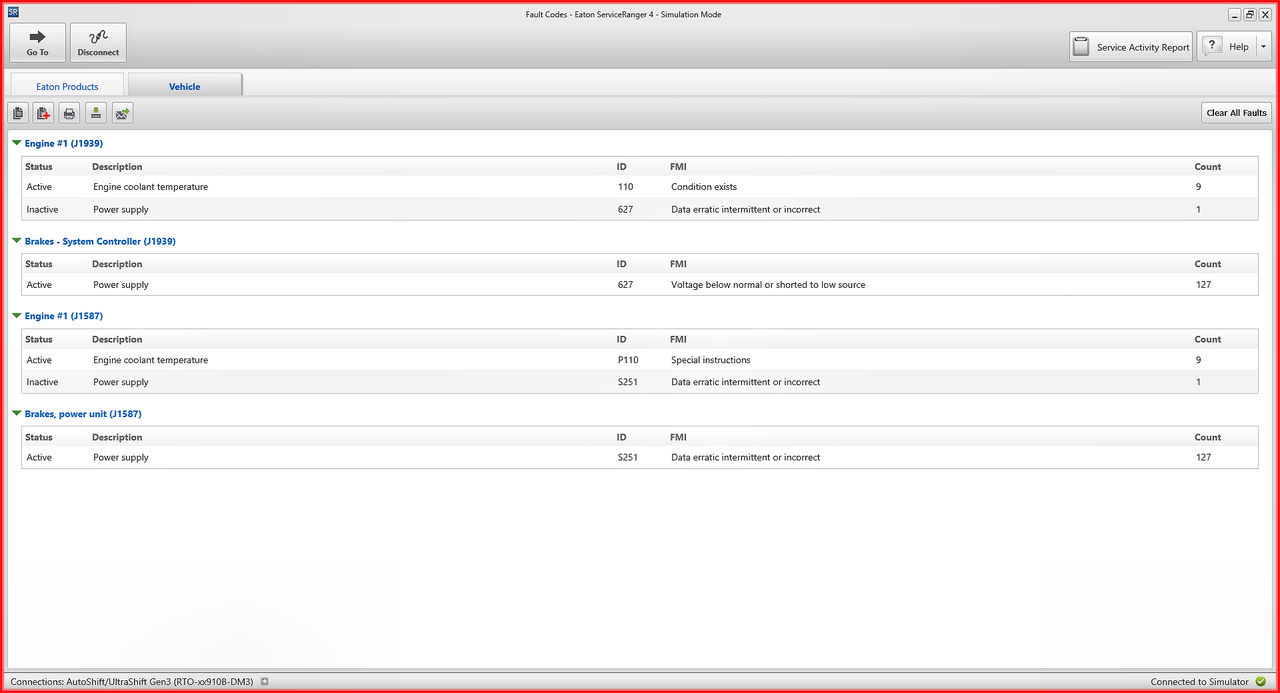Click the plus icon next to Connections in status bar
1280x693 pixels.
point(265,682)
